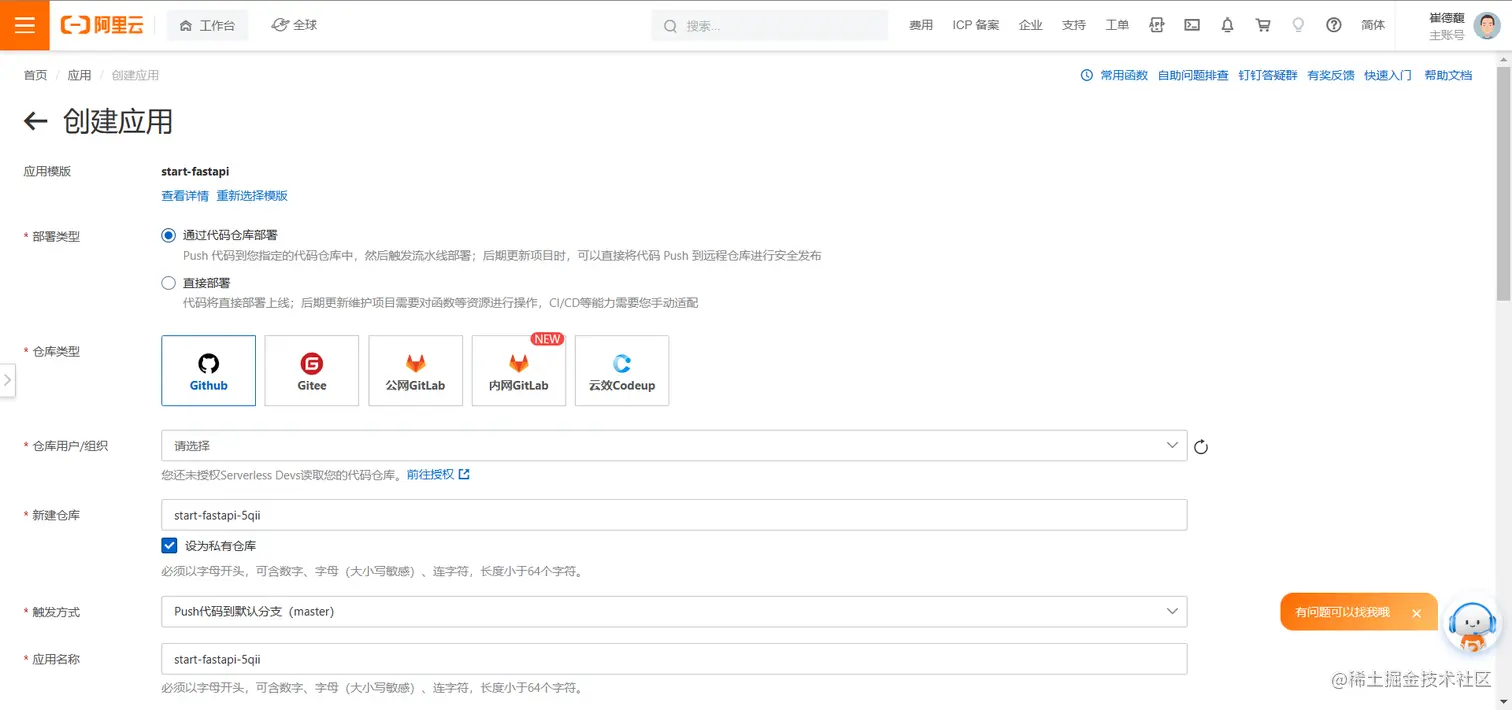Click the lightbulb icon in the header
Screen dimensions: 1512x710
point(1298,25)
